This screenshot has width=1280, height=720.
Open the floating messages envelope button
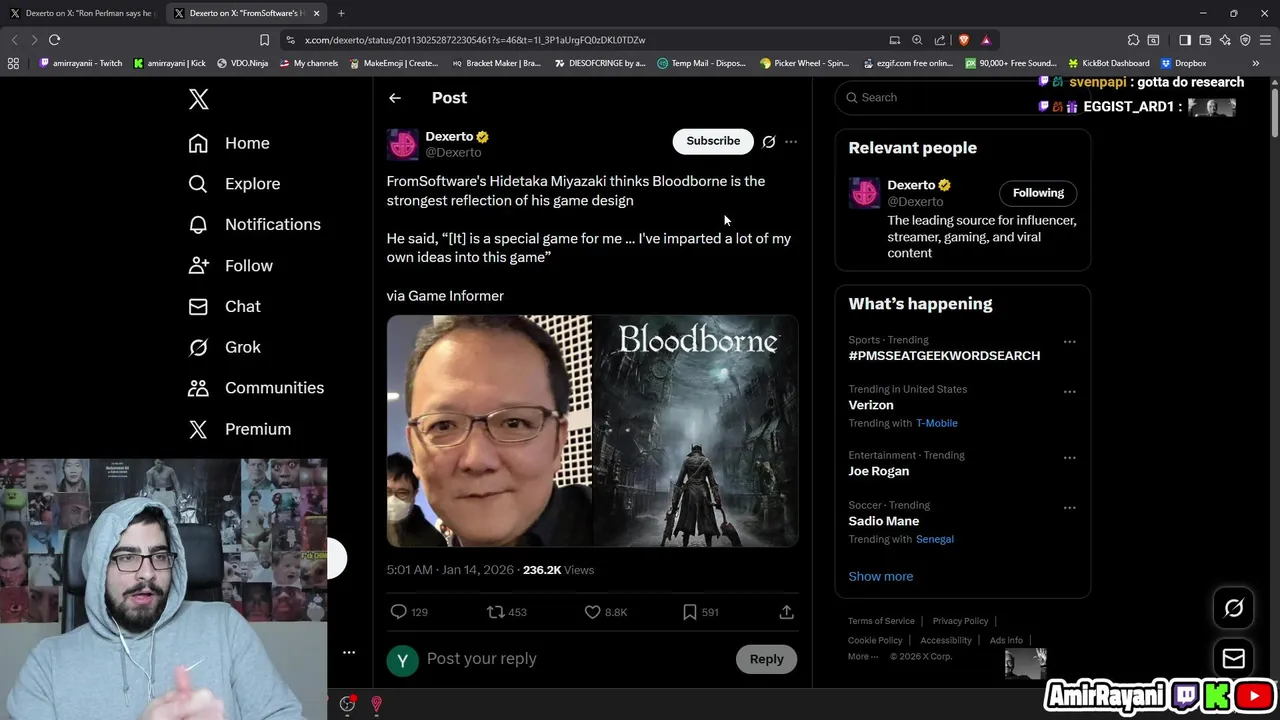pos(1234,659)
